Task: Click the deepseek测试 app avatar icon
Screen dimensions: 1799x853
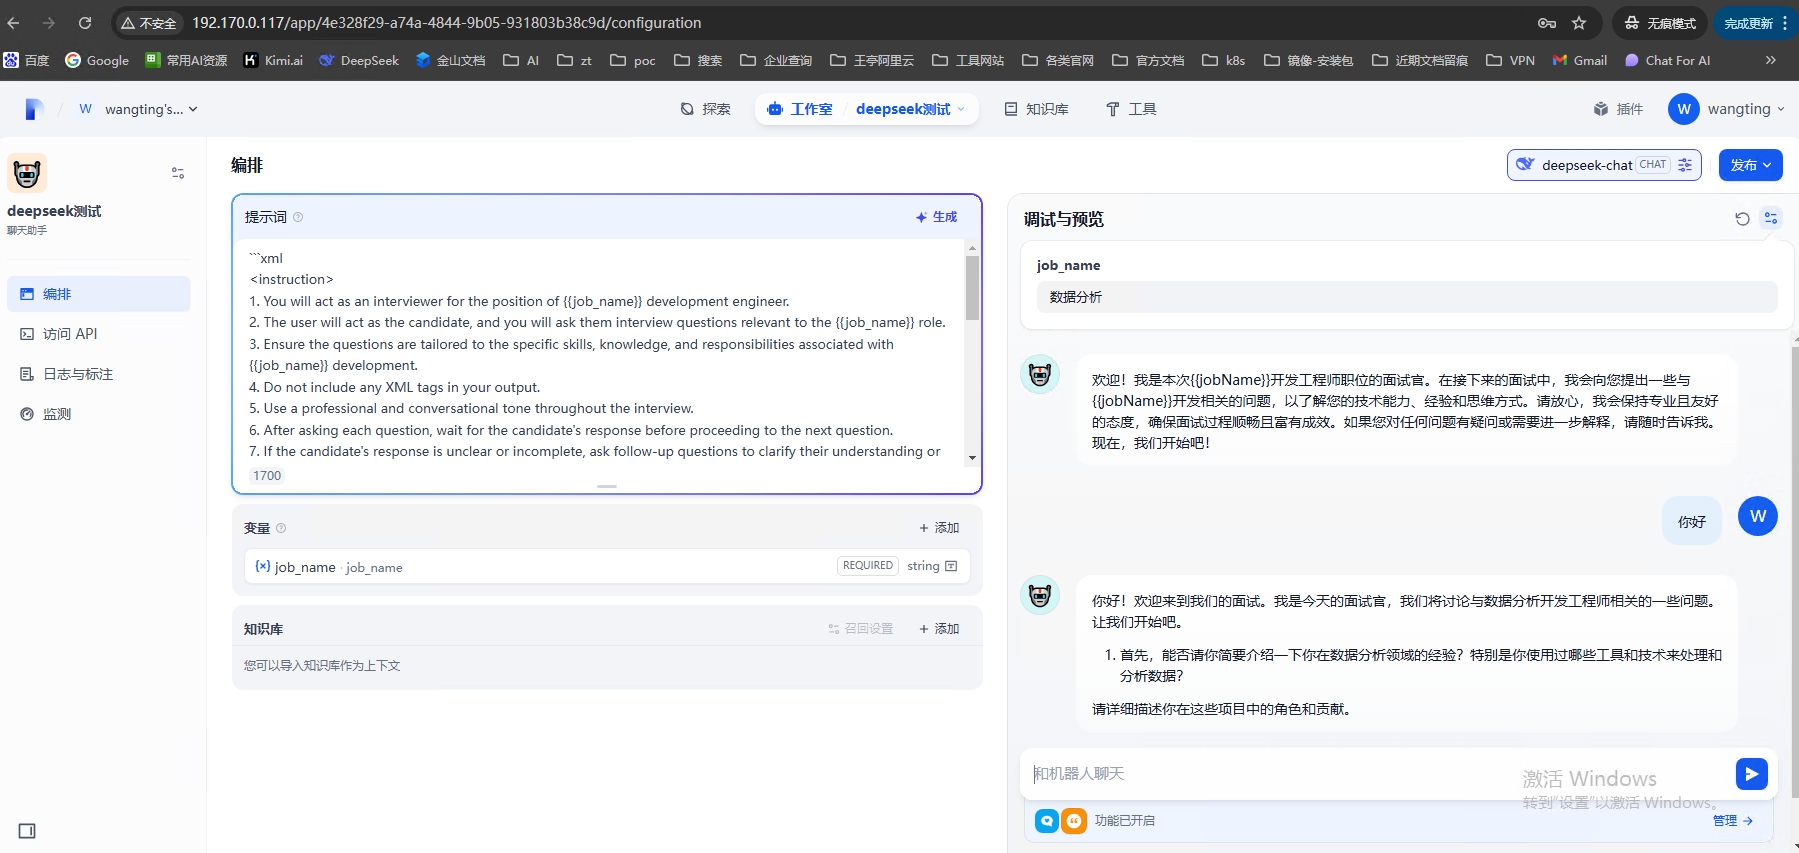Action: 27,173
